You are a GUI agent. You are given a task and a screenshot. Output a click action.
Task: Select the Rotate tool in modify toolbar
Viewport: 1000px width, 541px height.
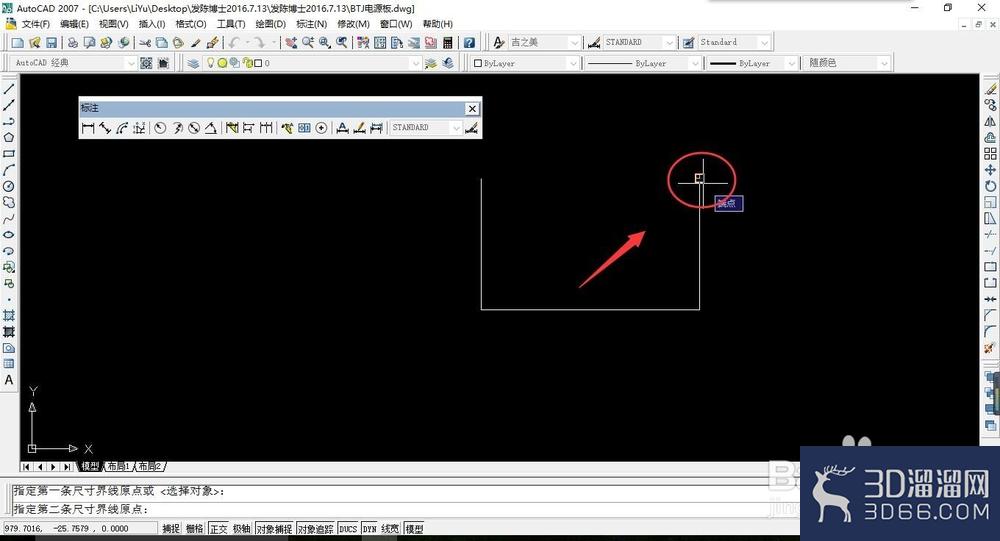(x=990, y=186)
